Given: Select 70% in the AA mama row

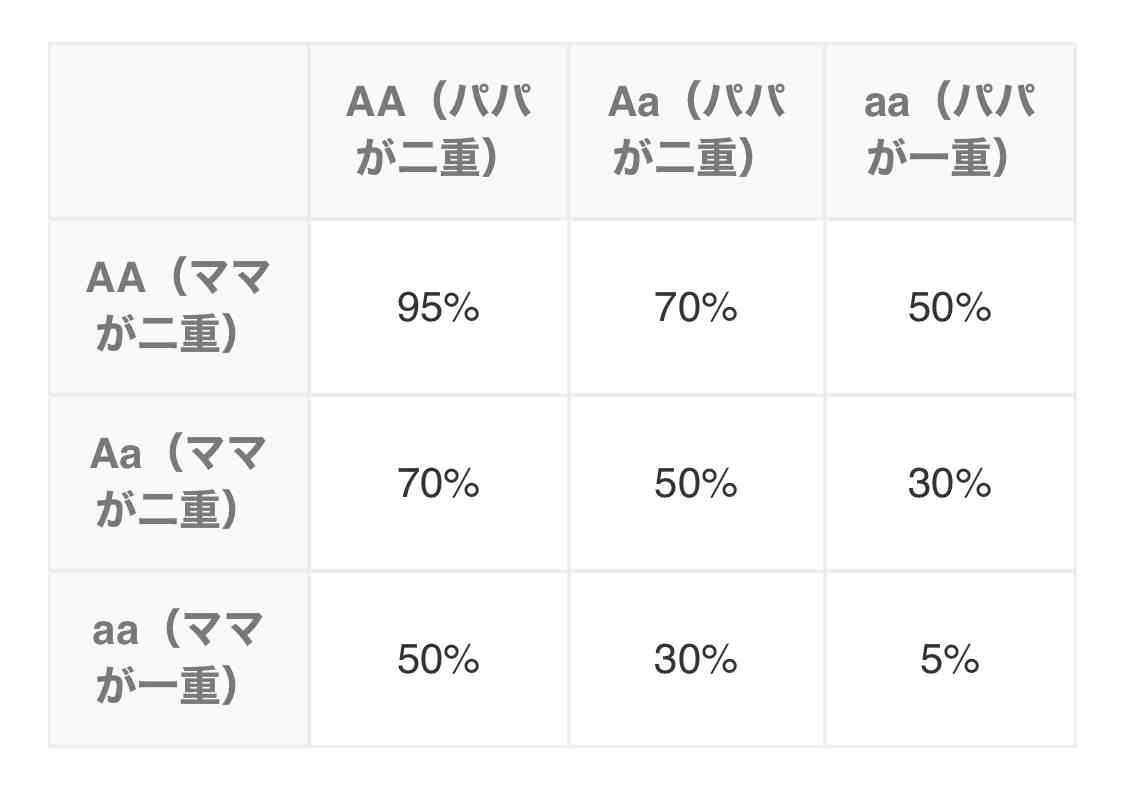Looking at the screenshot, I should pos(696,307).
